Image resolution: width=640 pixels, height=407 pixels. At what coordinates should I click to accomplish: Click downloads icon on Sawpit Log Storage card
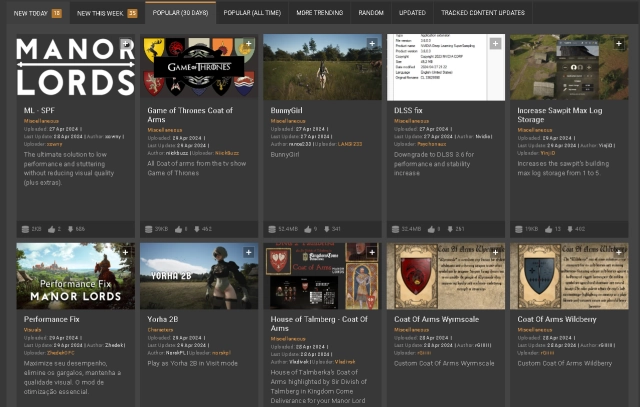(x=570, y=229)
